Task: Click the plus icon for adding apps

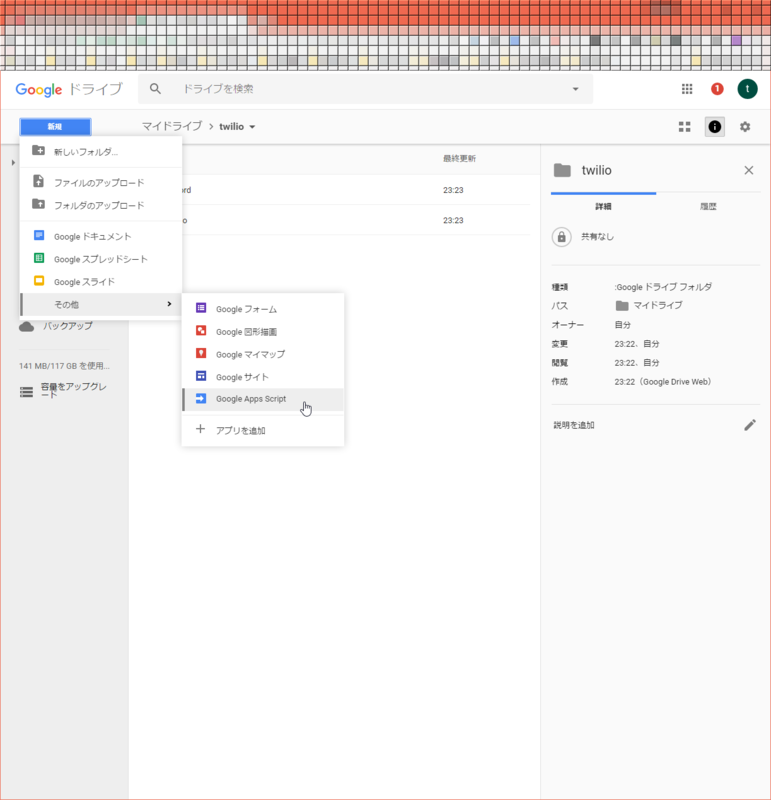Action: (x=201, y=429)
